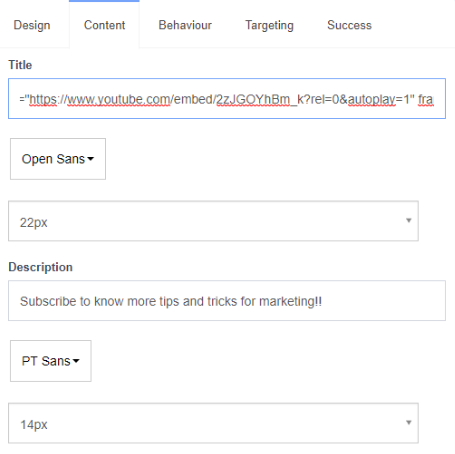Go to the Targeting tab

269,25
